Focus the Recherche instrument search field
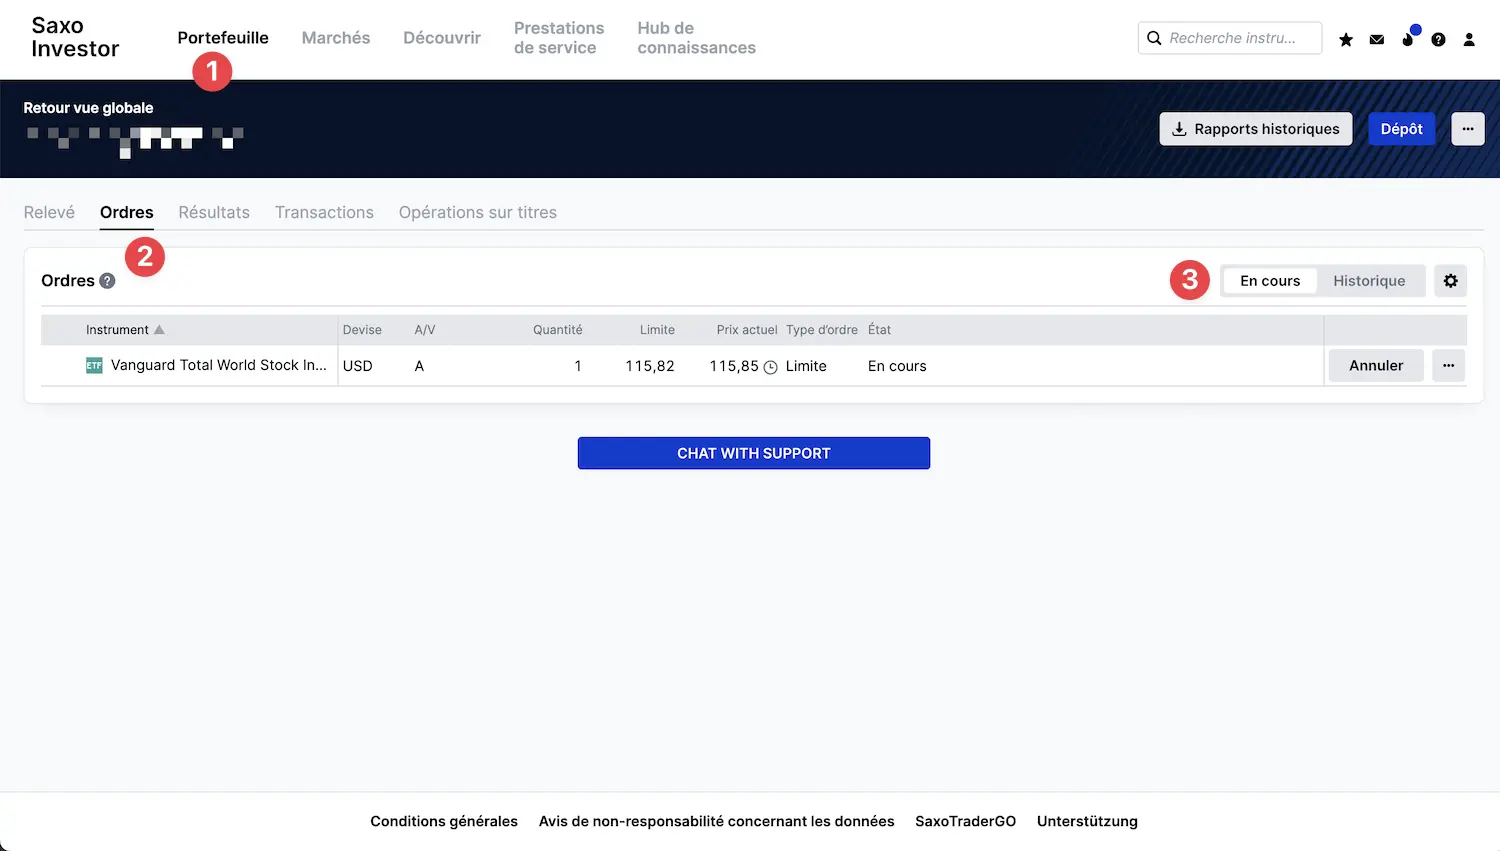Viewport: 1500px width, 851px height. (1230, 38)
